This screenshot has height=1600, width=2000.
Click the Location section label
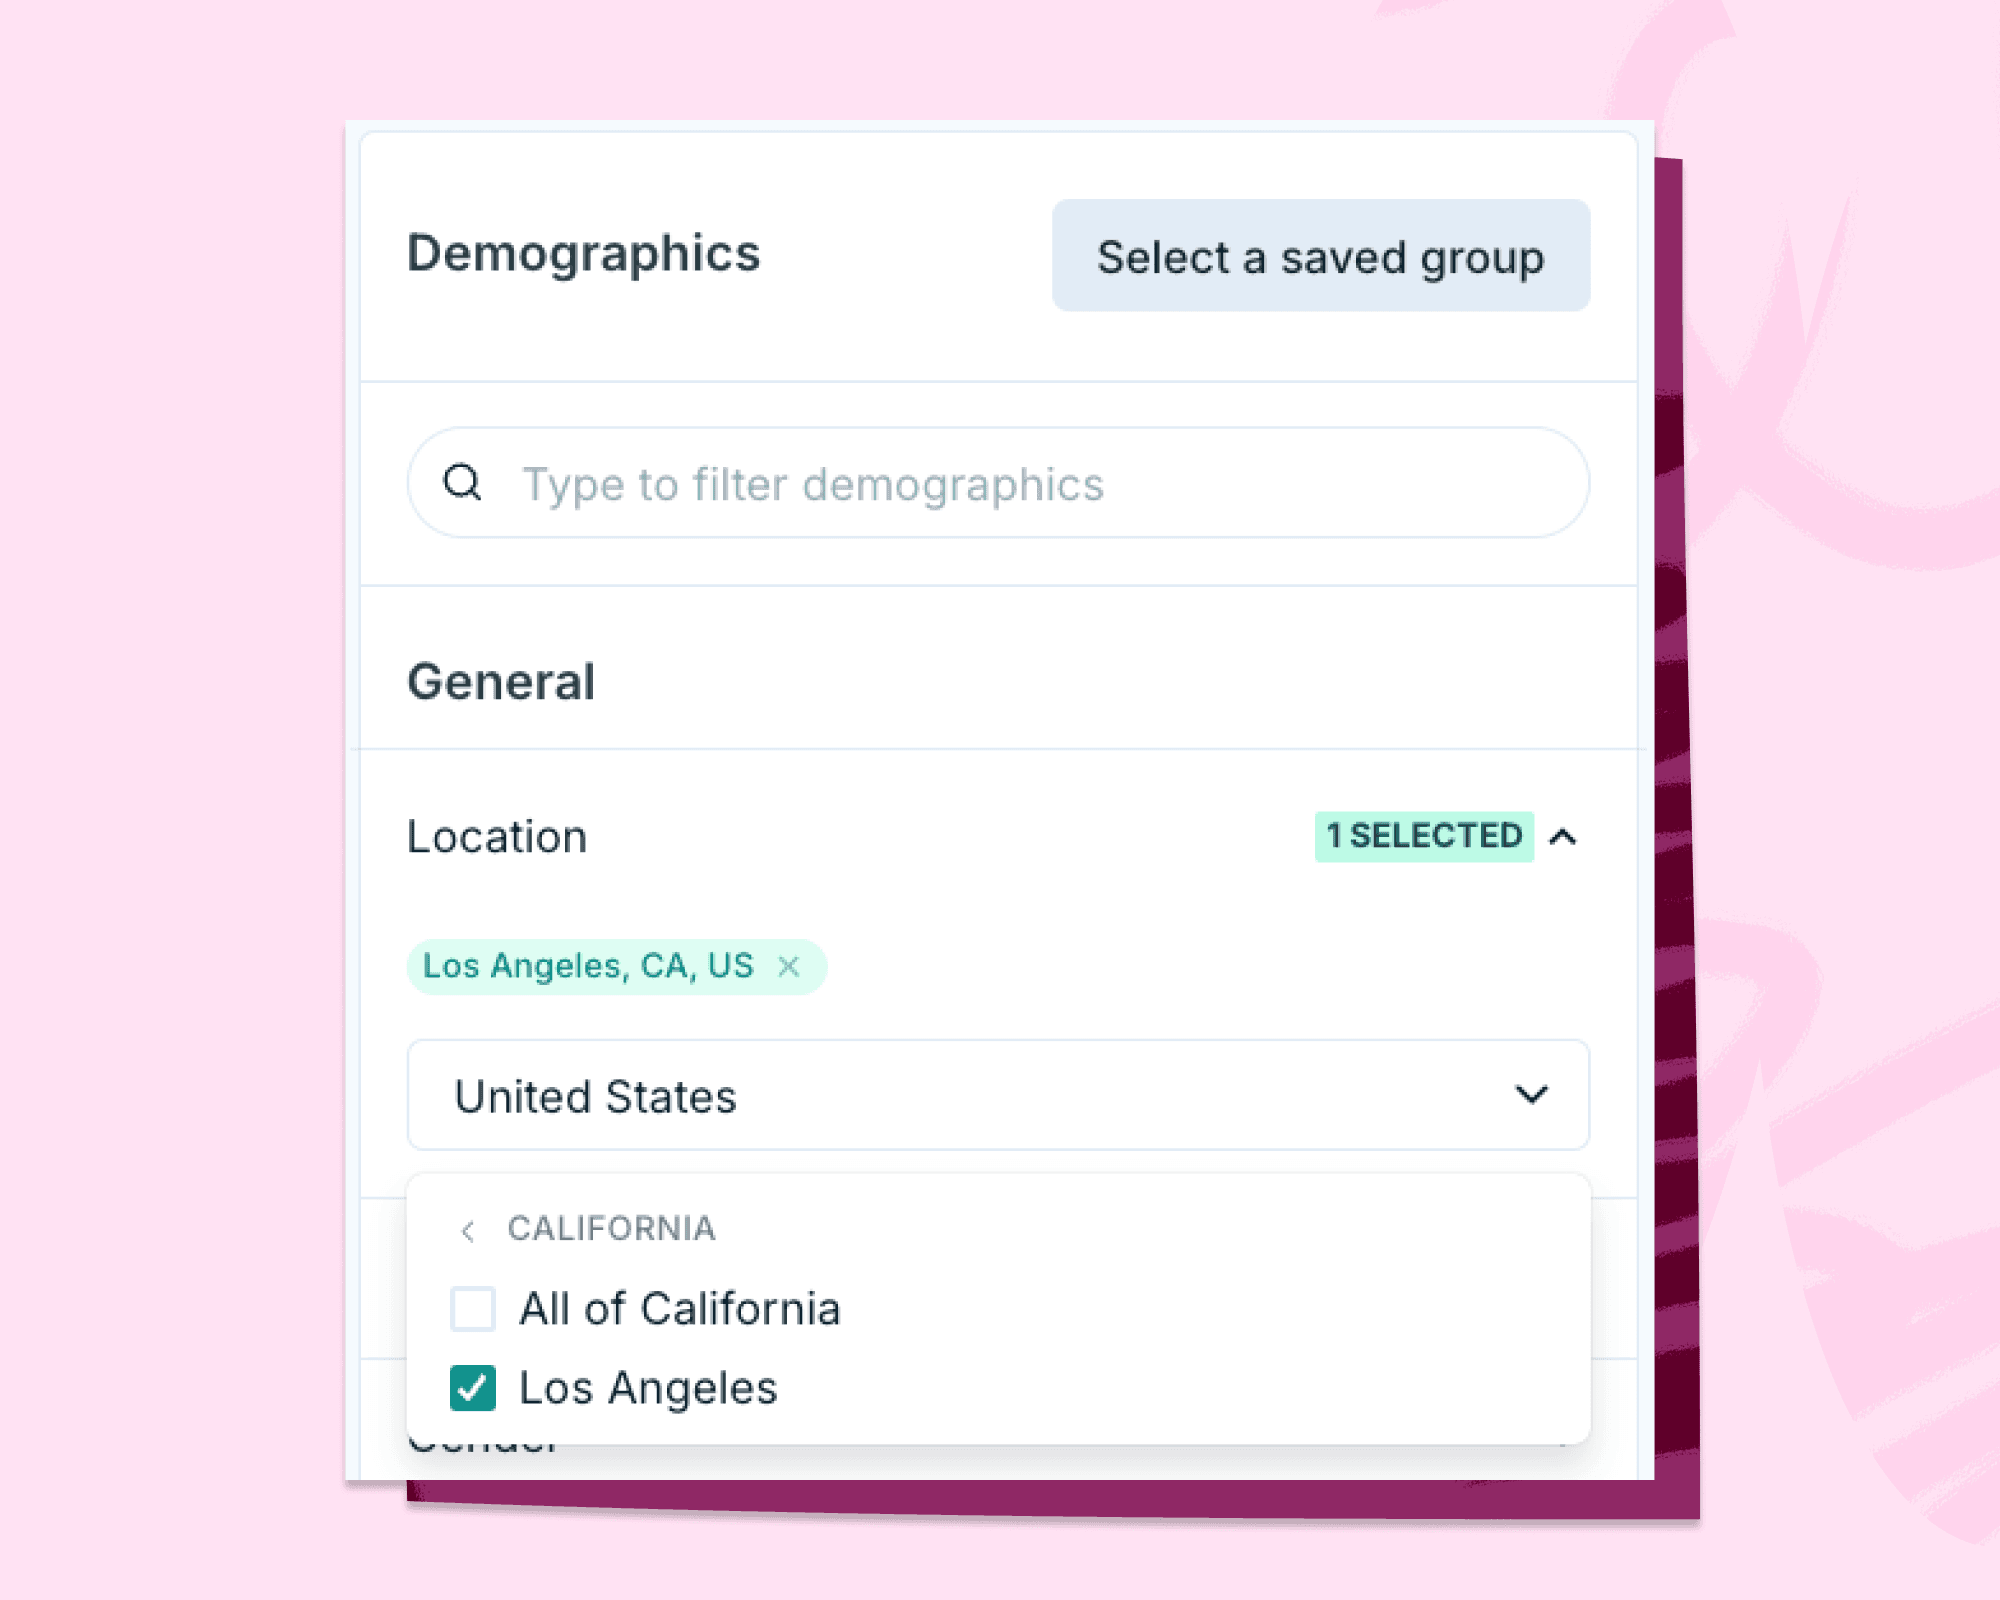497,837
